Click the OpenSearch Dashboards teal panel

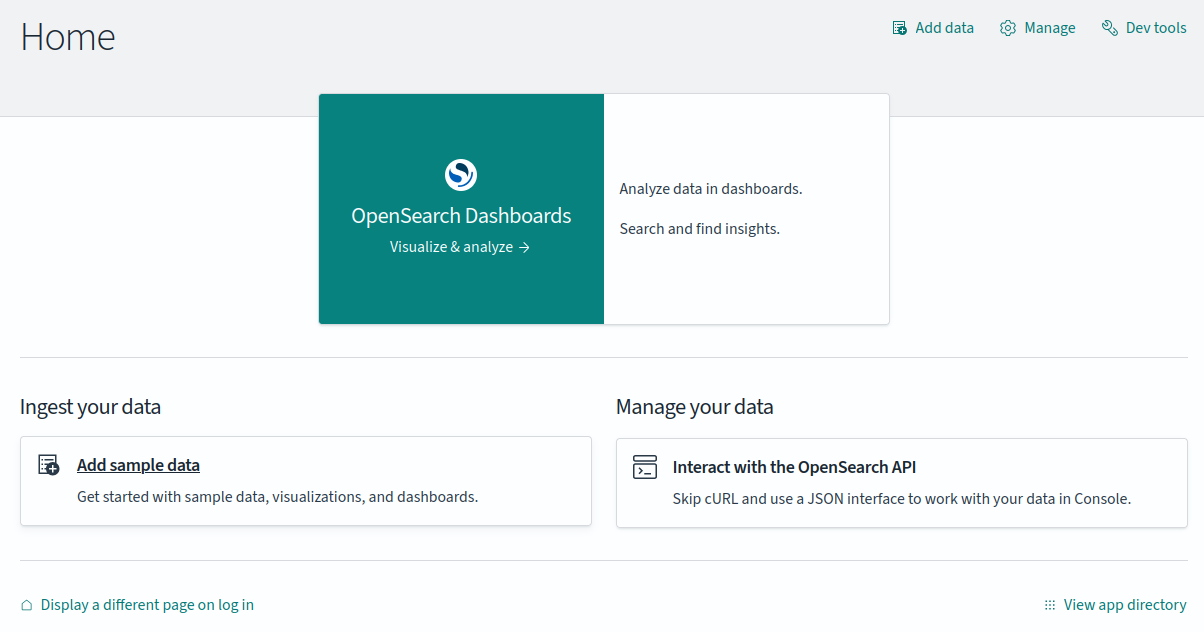460,208
